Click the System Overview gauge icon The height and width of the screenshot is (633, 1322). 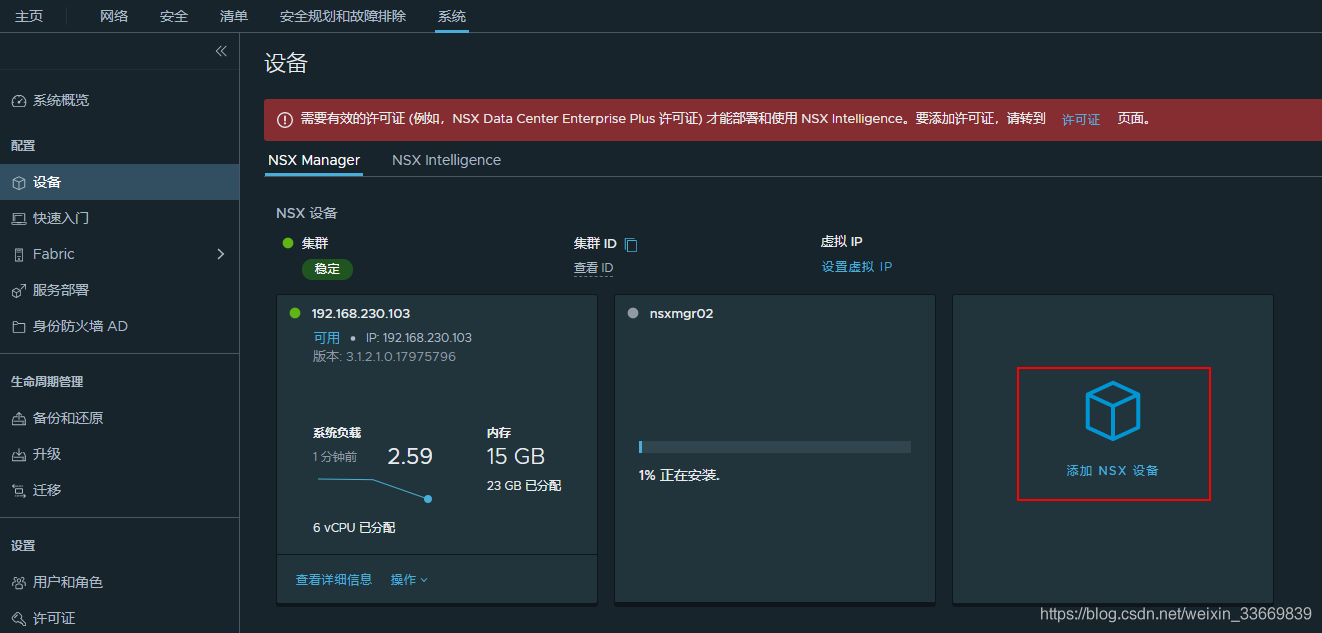18,101
